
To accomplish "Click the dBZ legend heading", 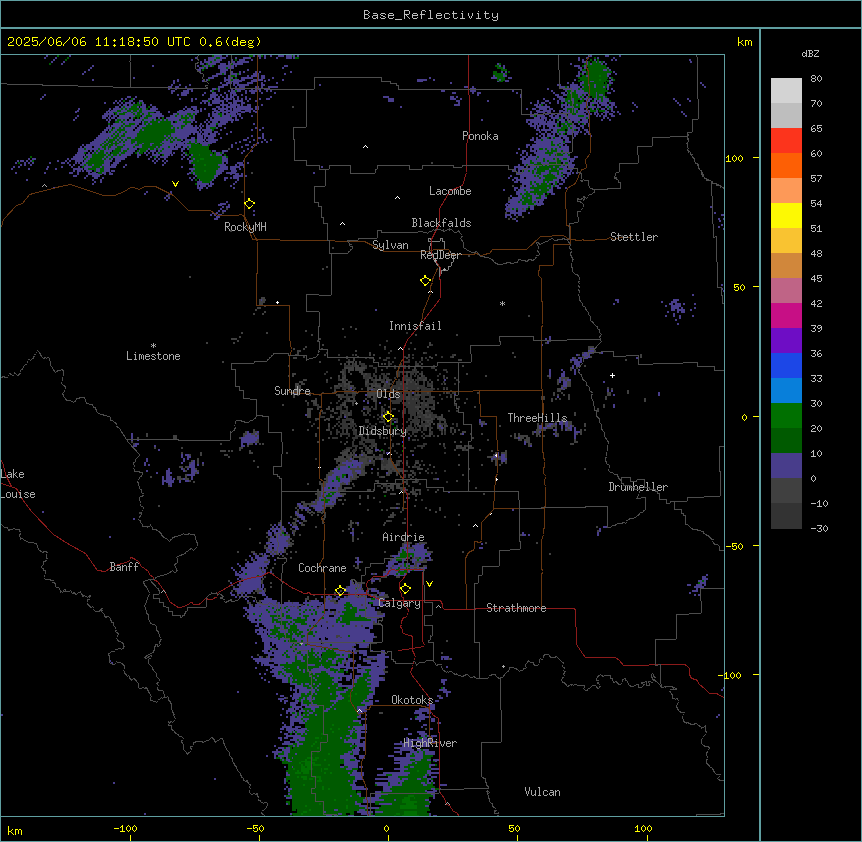I will pyautogui.click(x=810, y=54).
